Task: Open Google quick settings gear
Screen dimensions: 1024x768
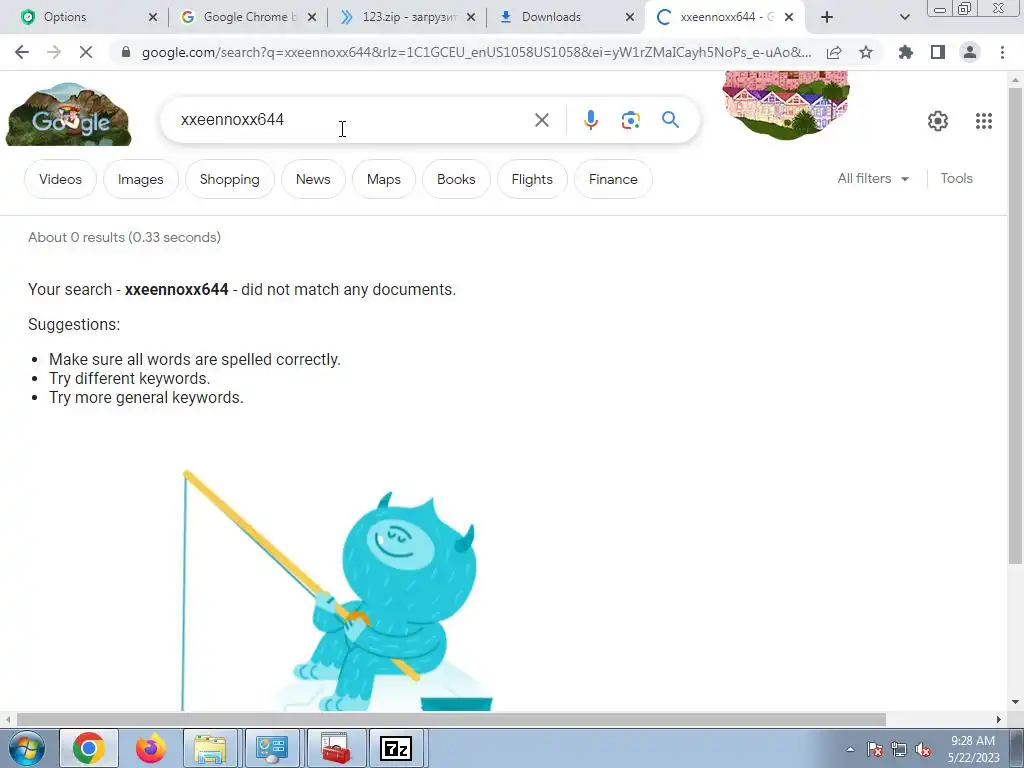Action: 938,121
